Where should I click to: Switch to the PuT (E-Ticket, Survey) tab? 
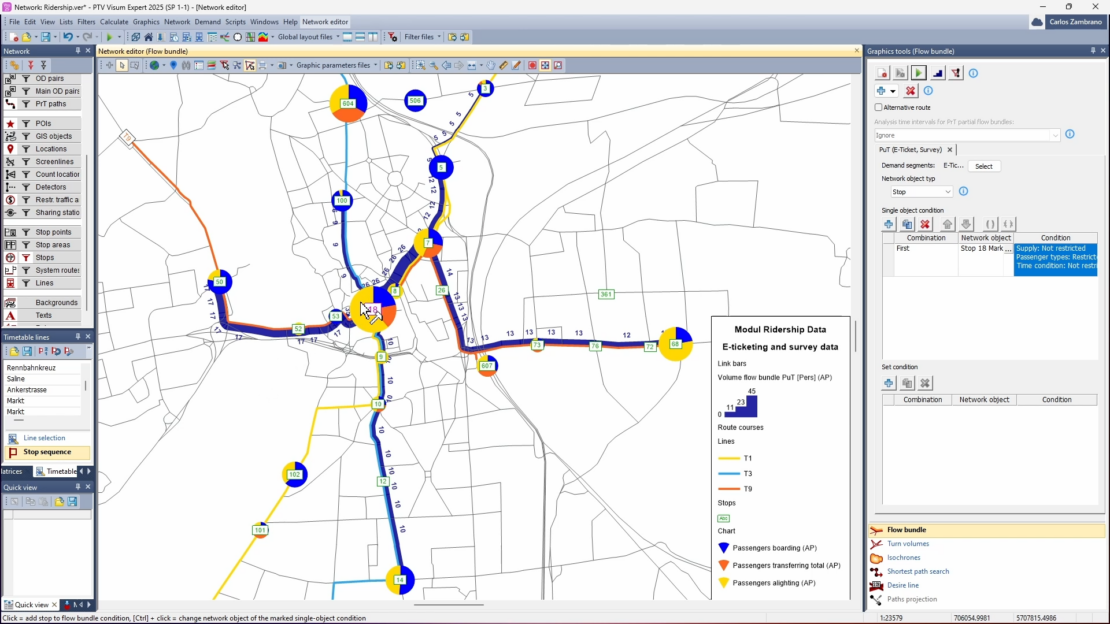point(910,149)
